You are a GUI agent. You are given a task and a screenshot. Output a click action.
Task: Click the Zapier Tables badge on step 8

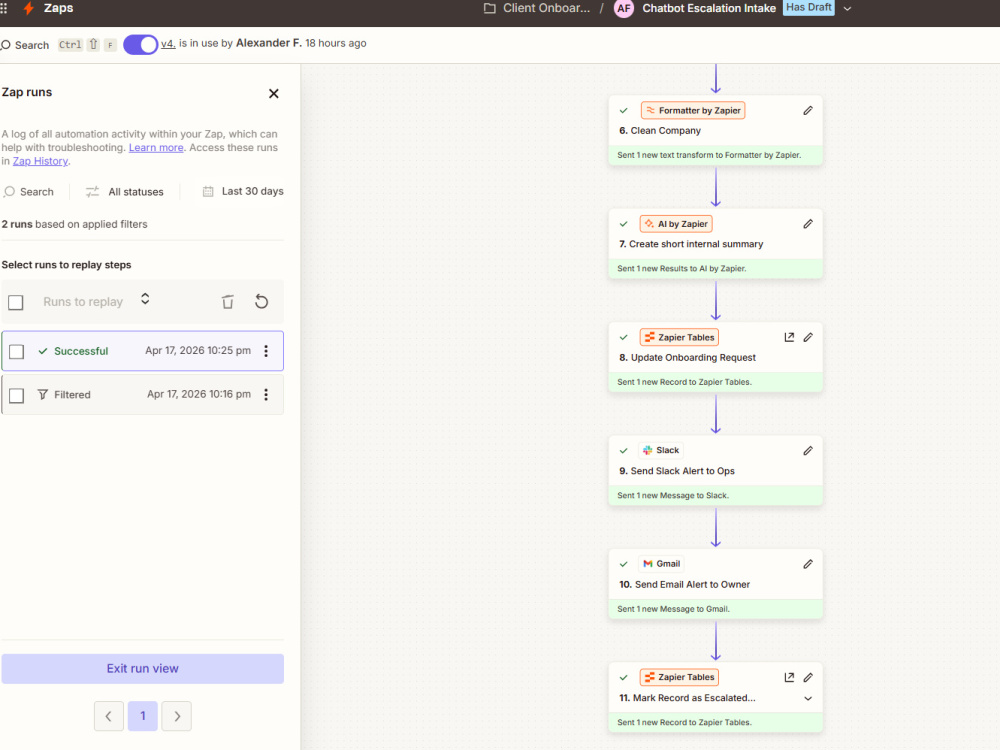coord(679,337)
